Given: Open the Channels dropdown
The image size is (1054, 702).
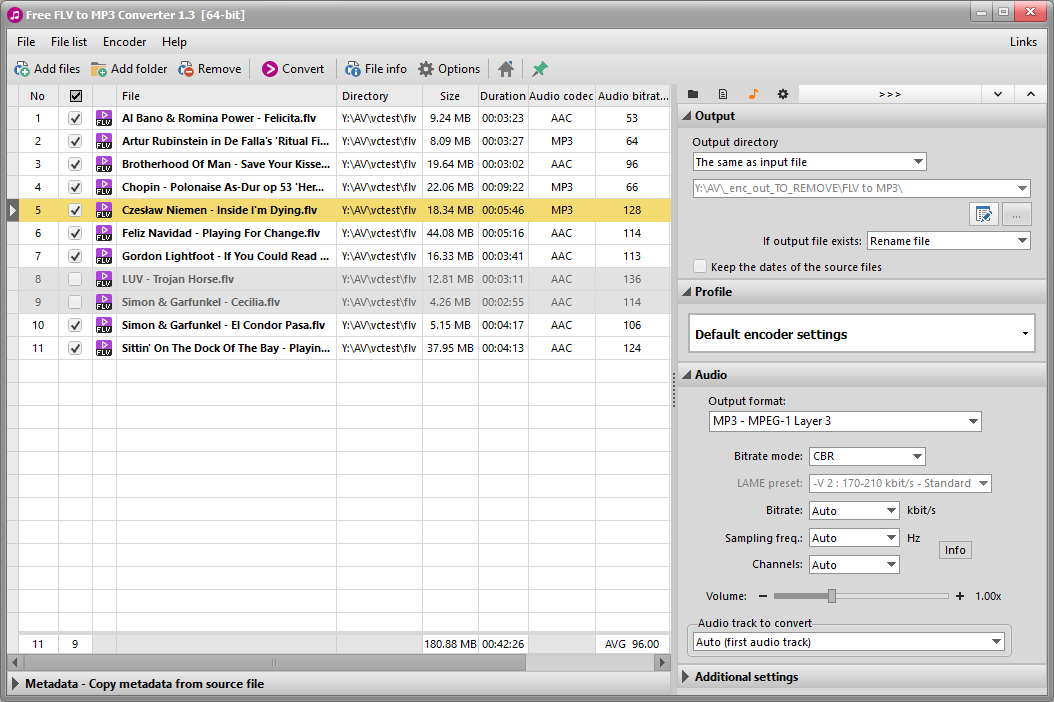Looking at the screenshot, I should 854,565.
